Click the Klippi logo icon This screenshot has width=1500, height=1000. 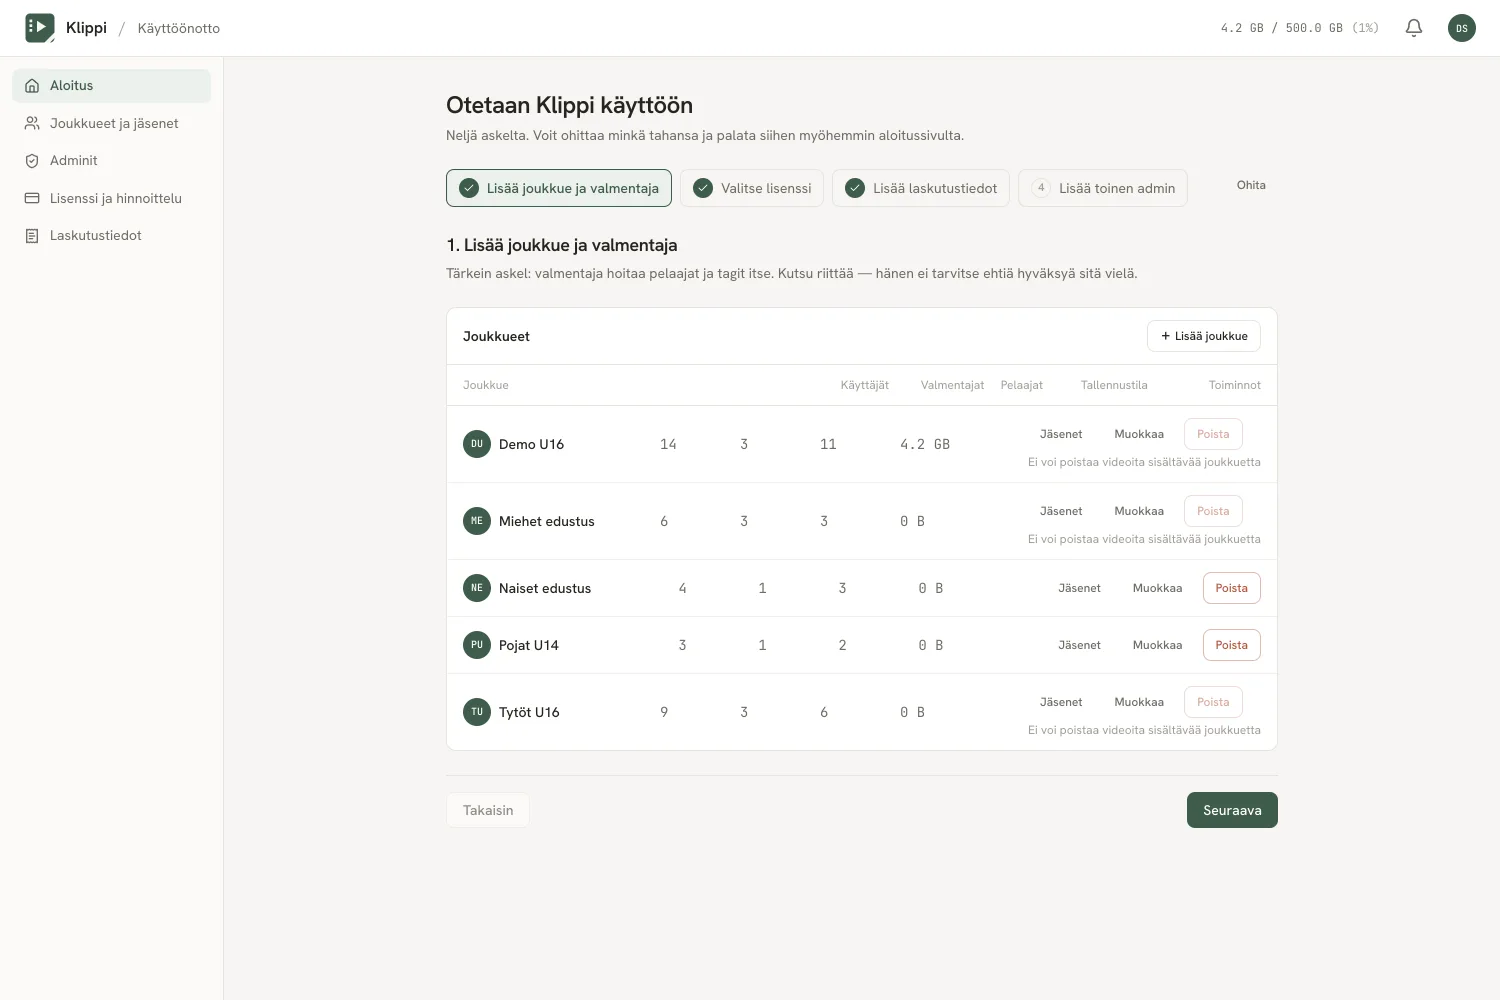pos(40,28)
